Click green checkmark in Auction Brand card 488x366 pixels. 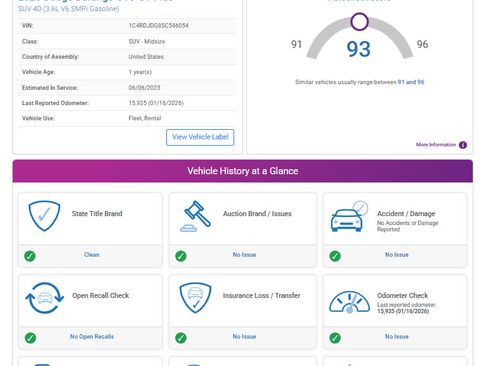181,256
